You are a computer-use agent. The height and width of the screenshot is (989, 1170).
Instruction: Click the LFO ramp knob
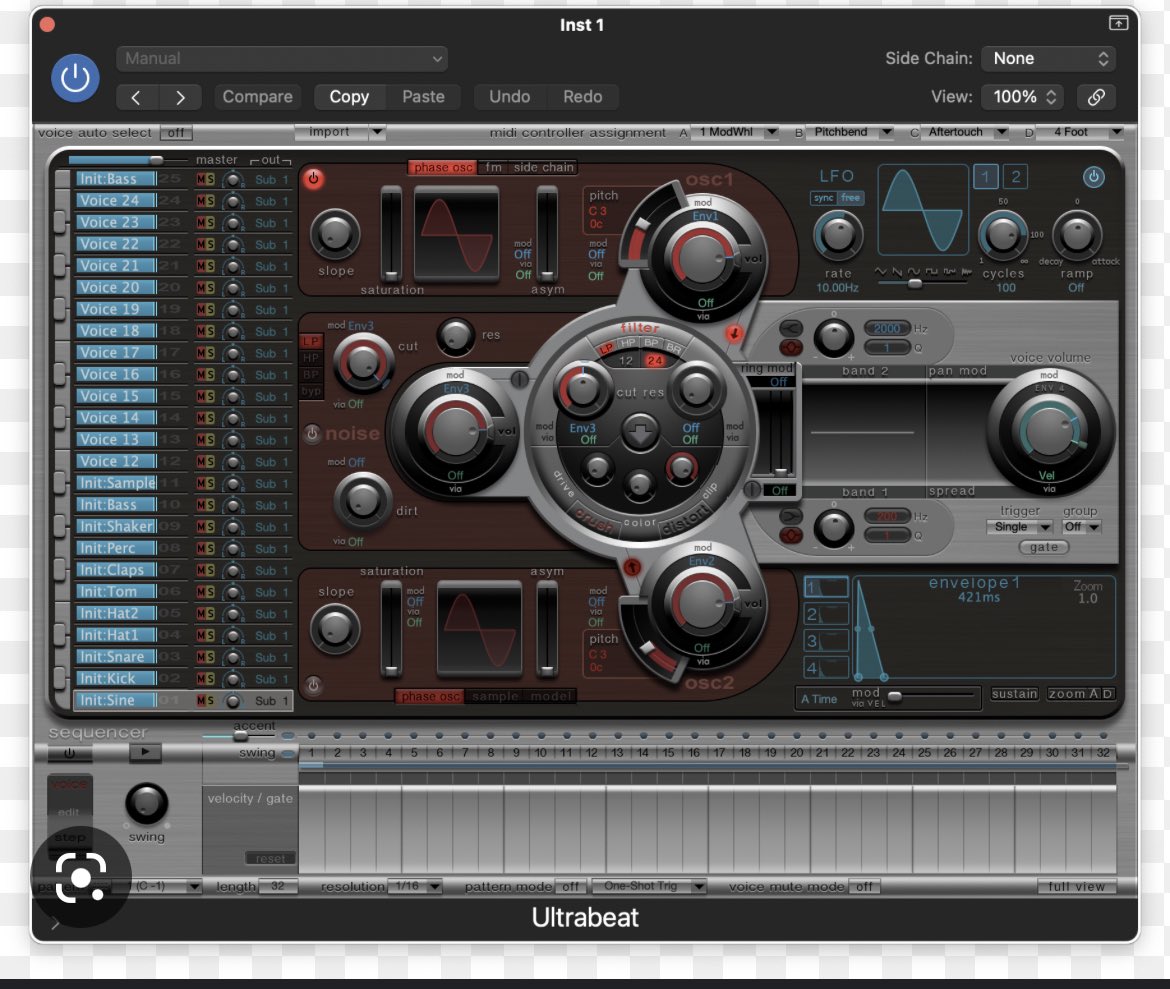(1076, 235)
